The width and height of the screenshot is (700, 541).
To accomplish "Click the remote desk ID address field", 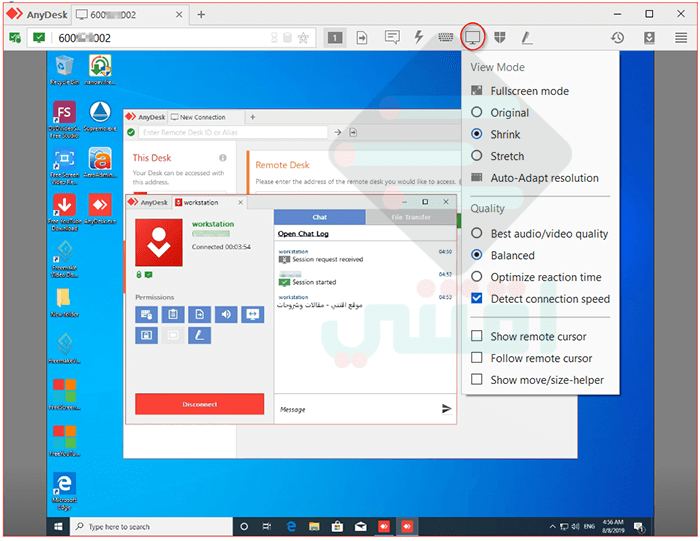I will 233,132.
